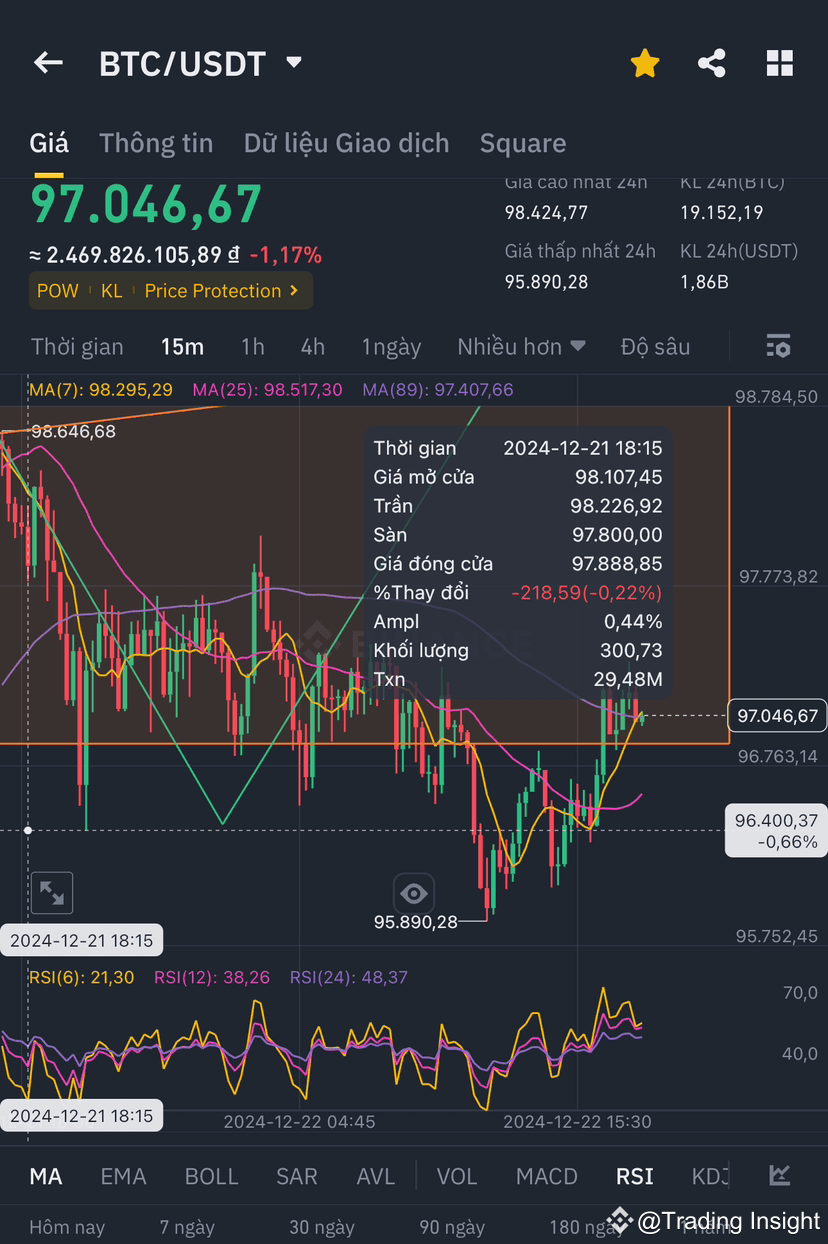Viewport: 828px width, 1244px height.
Task: Open the chart display settings icon
Action: click(x=778, y=345)
